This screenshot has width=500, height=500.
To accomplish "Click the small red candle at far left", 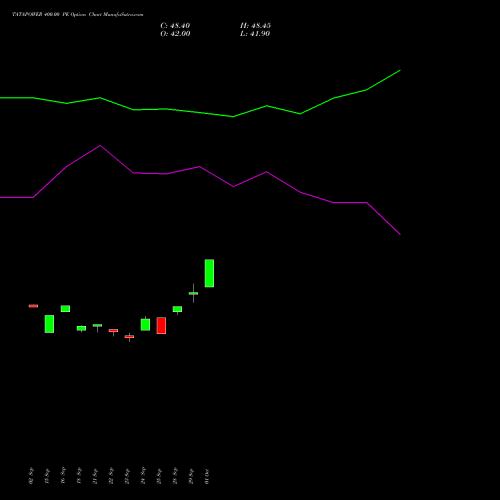I will point(33,306).
